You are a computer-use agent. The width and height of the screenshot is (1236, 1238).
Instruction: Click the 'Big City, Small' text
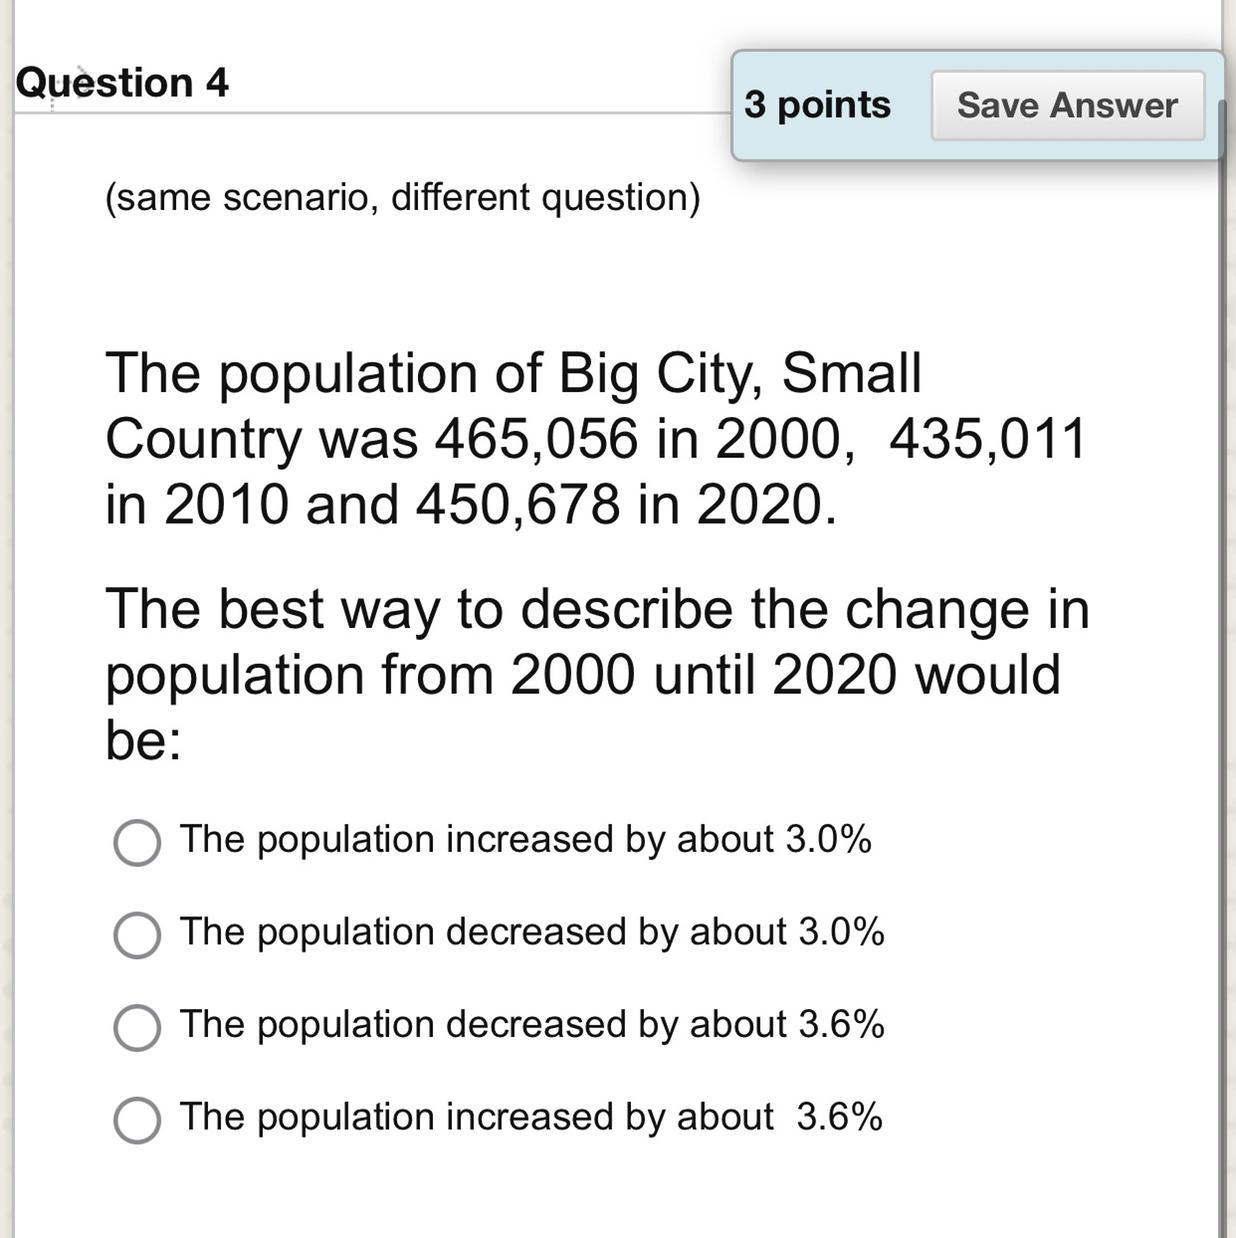tap(740, 373)
